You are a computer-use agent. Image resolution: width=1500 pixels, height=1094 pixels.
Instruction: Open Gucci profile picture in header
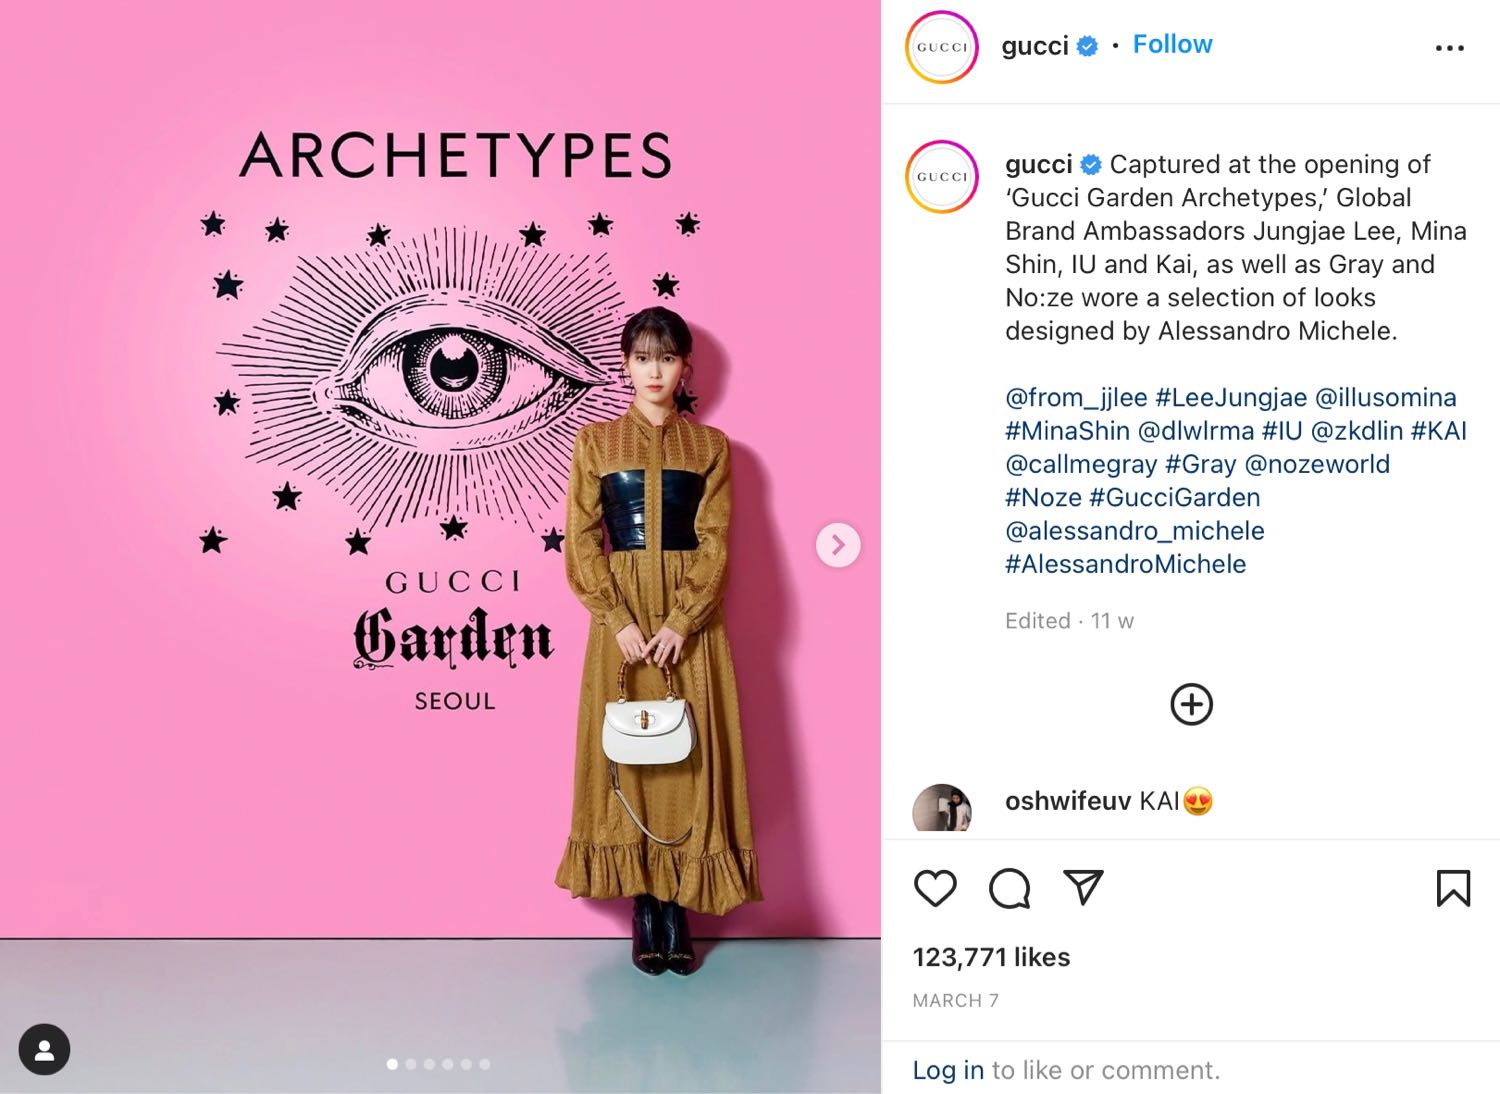pos(941,47)
